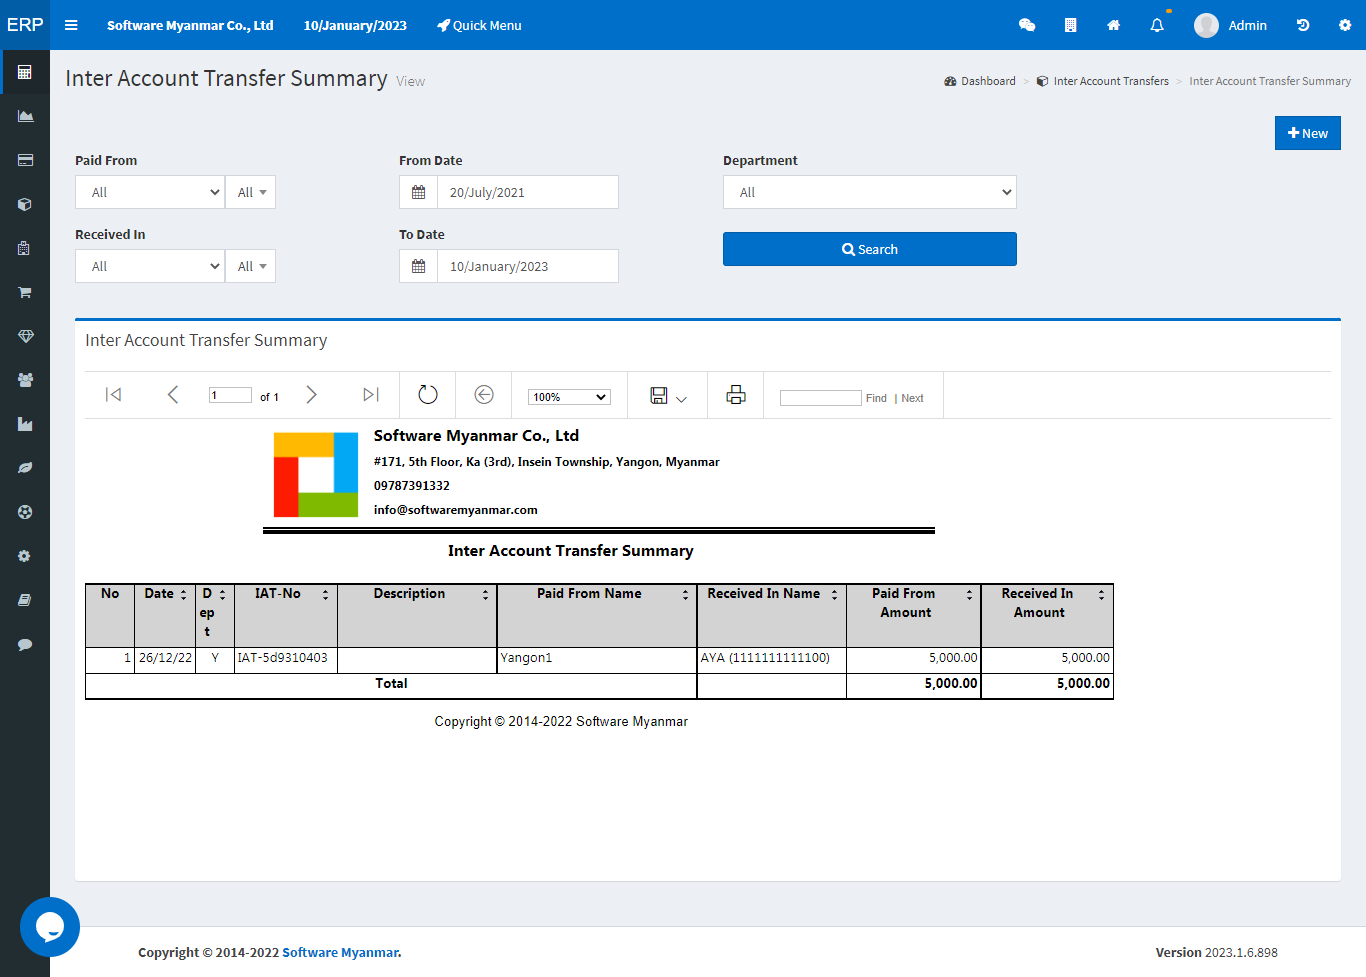Viewport: 1366px width, 977px height.
Task: Click the Find link in report toolbar
Action: tap(876, 398)
